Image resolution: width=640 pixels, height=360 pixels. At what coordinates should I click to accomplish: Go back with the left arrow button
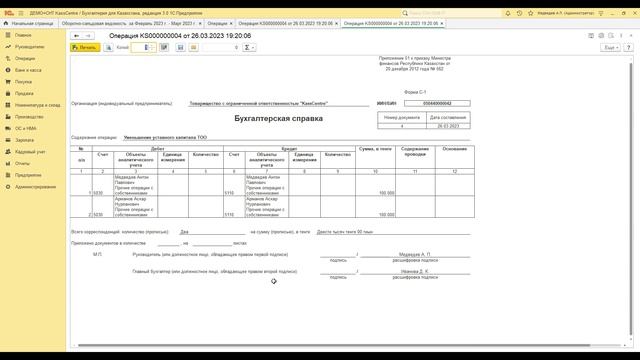pos(76,36)
